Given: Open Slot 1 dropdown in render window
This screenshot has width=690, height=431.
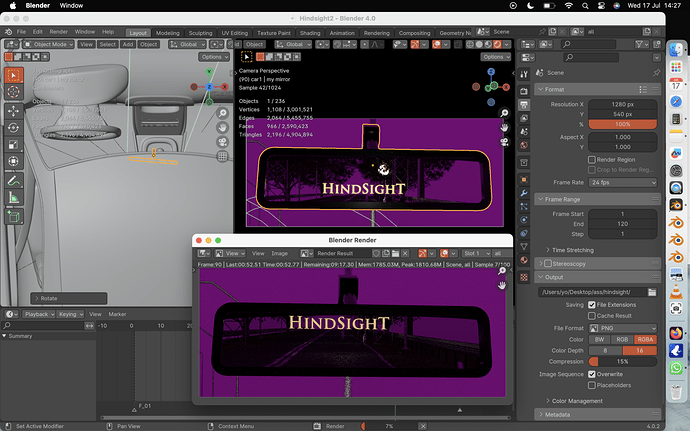Looking at the screenshot, I should 476,253.
